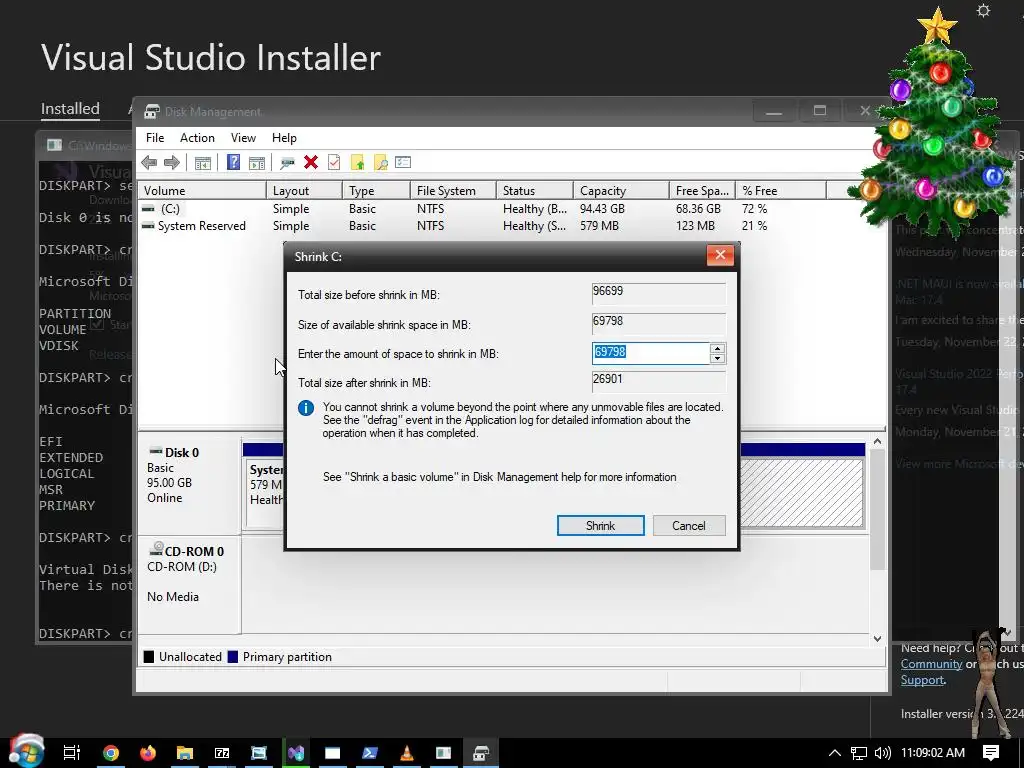Viewport: 1024px width, 768px height.
Task: Sort by the Volume column header
Action: coord(202,191)
